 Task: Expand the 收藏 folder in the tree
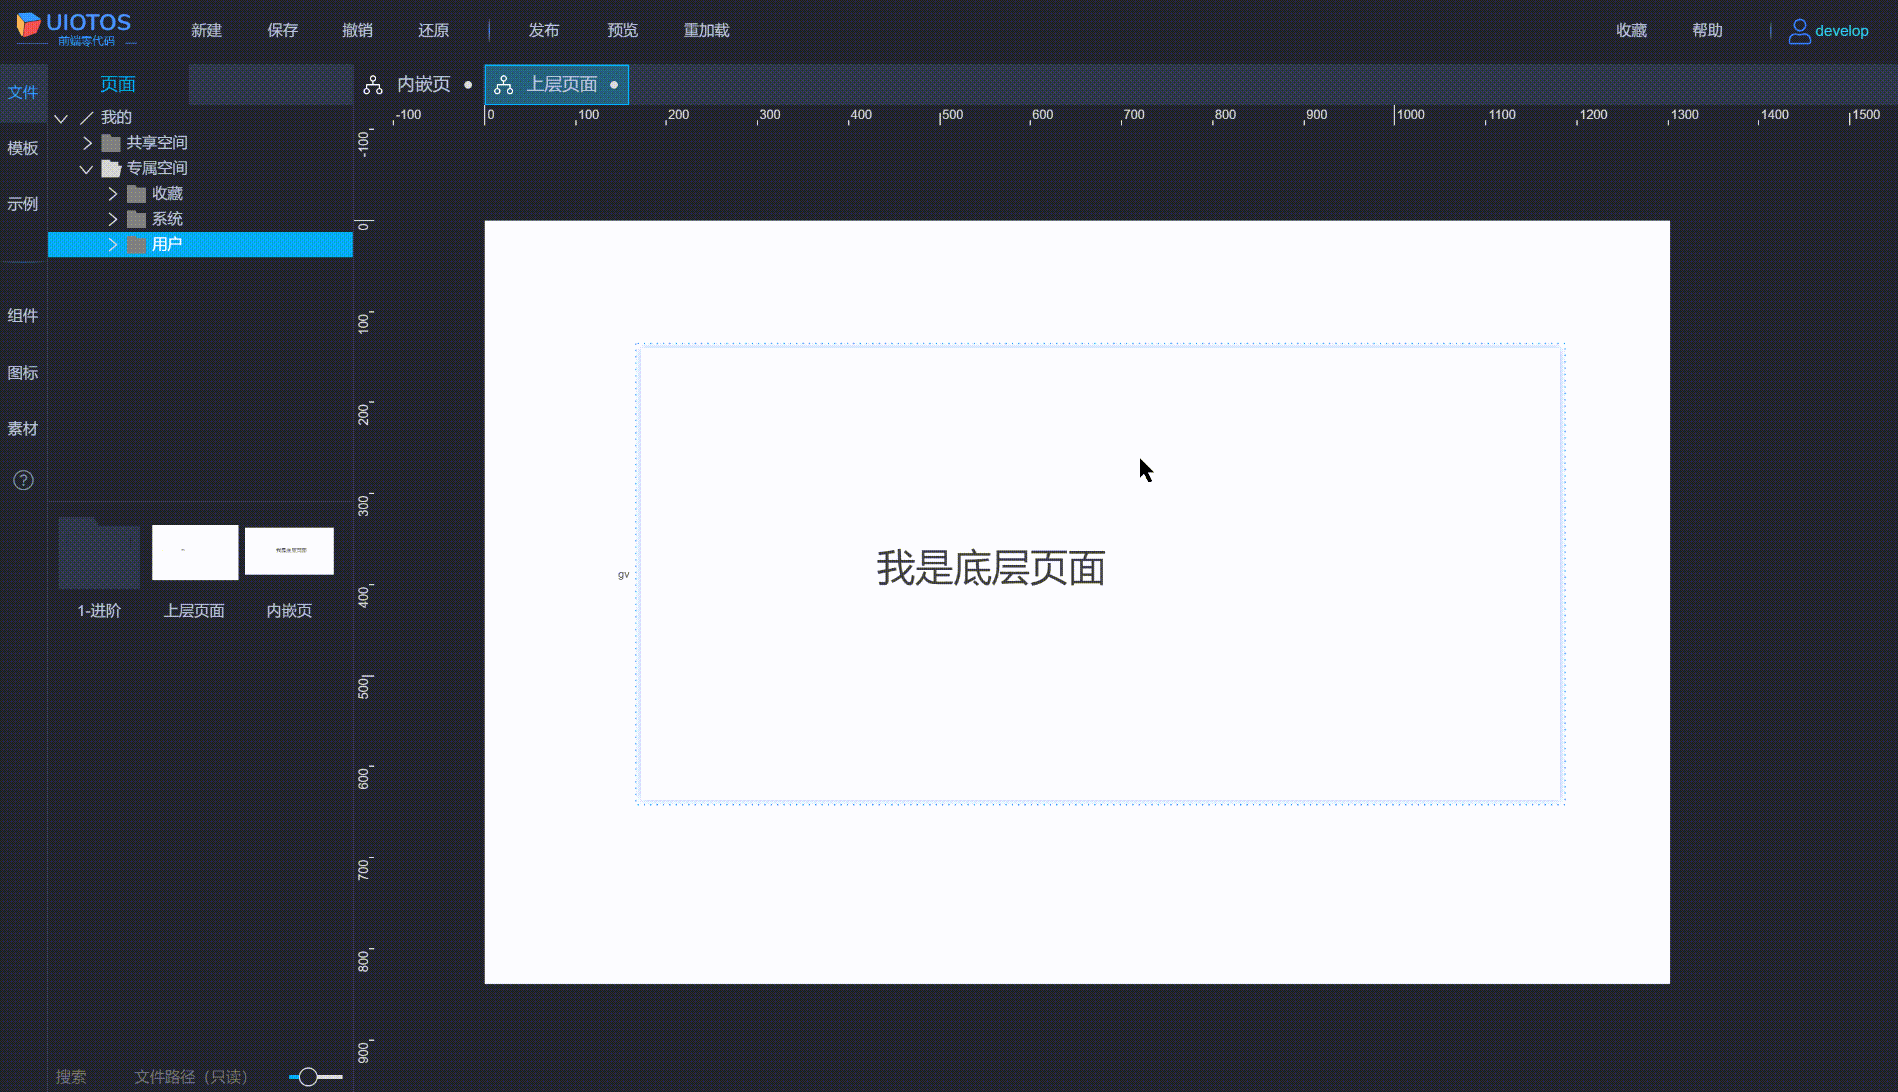click(112, 193)
